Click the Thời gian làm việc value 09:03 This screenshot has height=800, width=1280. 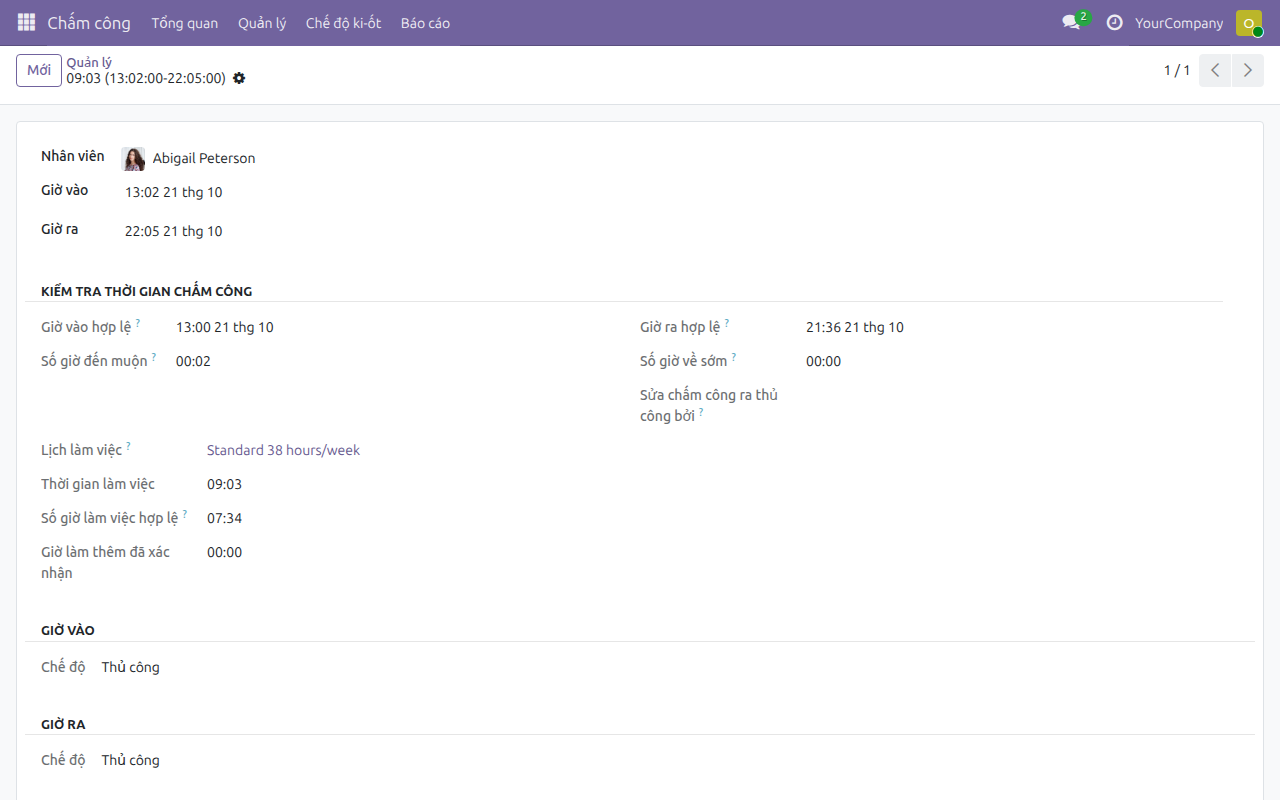click(224, 484)
